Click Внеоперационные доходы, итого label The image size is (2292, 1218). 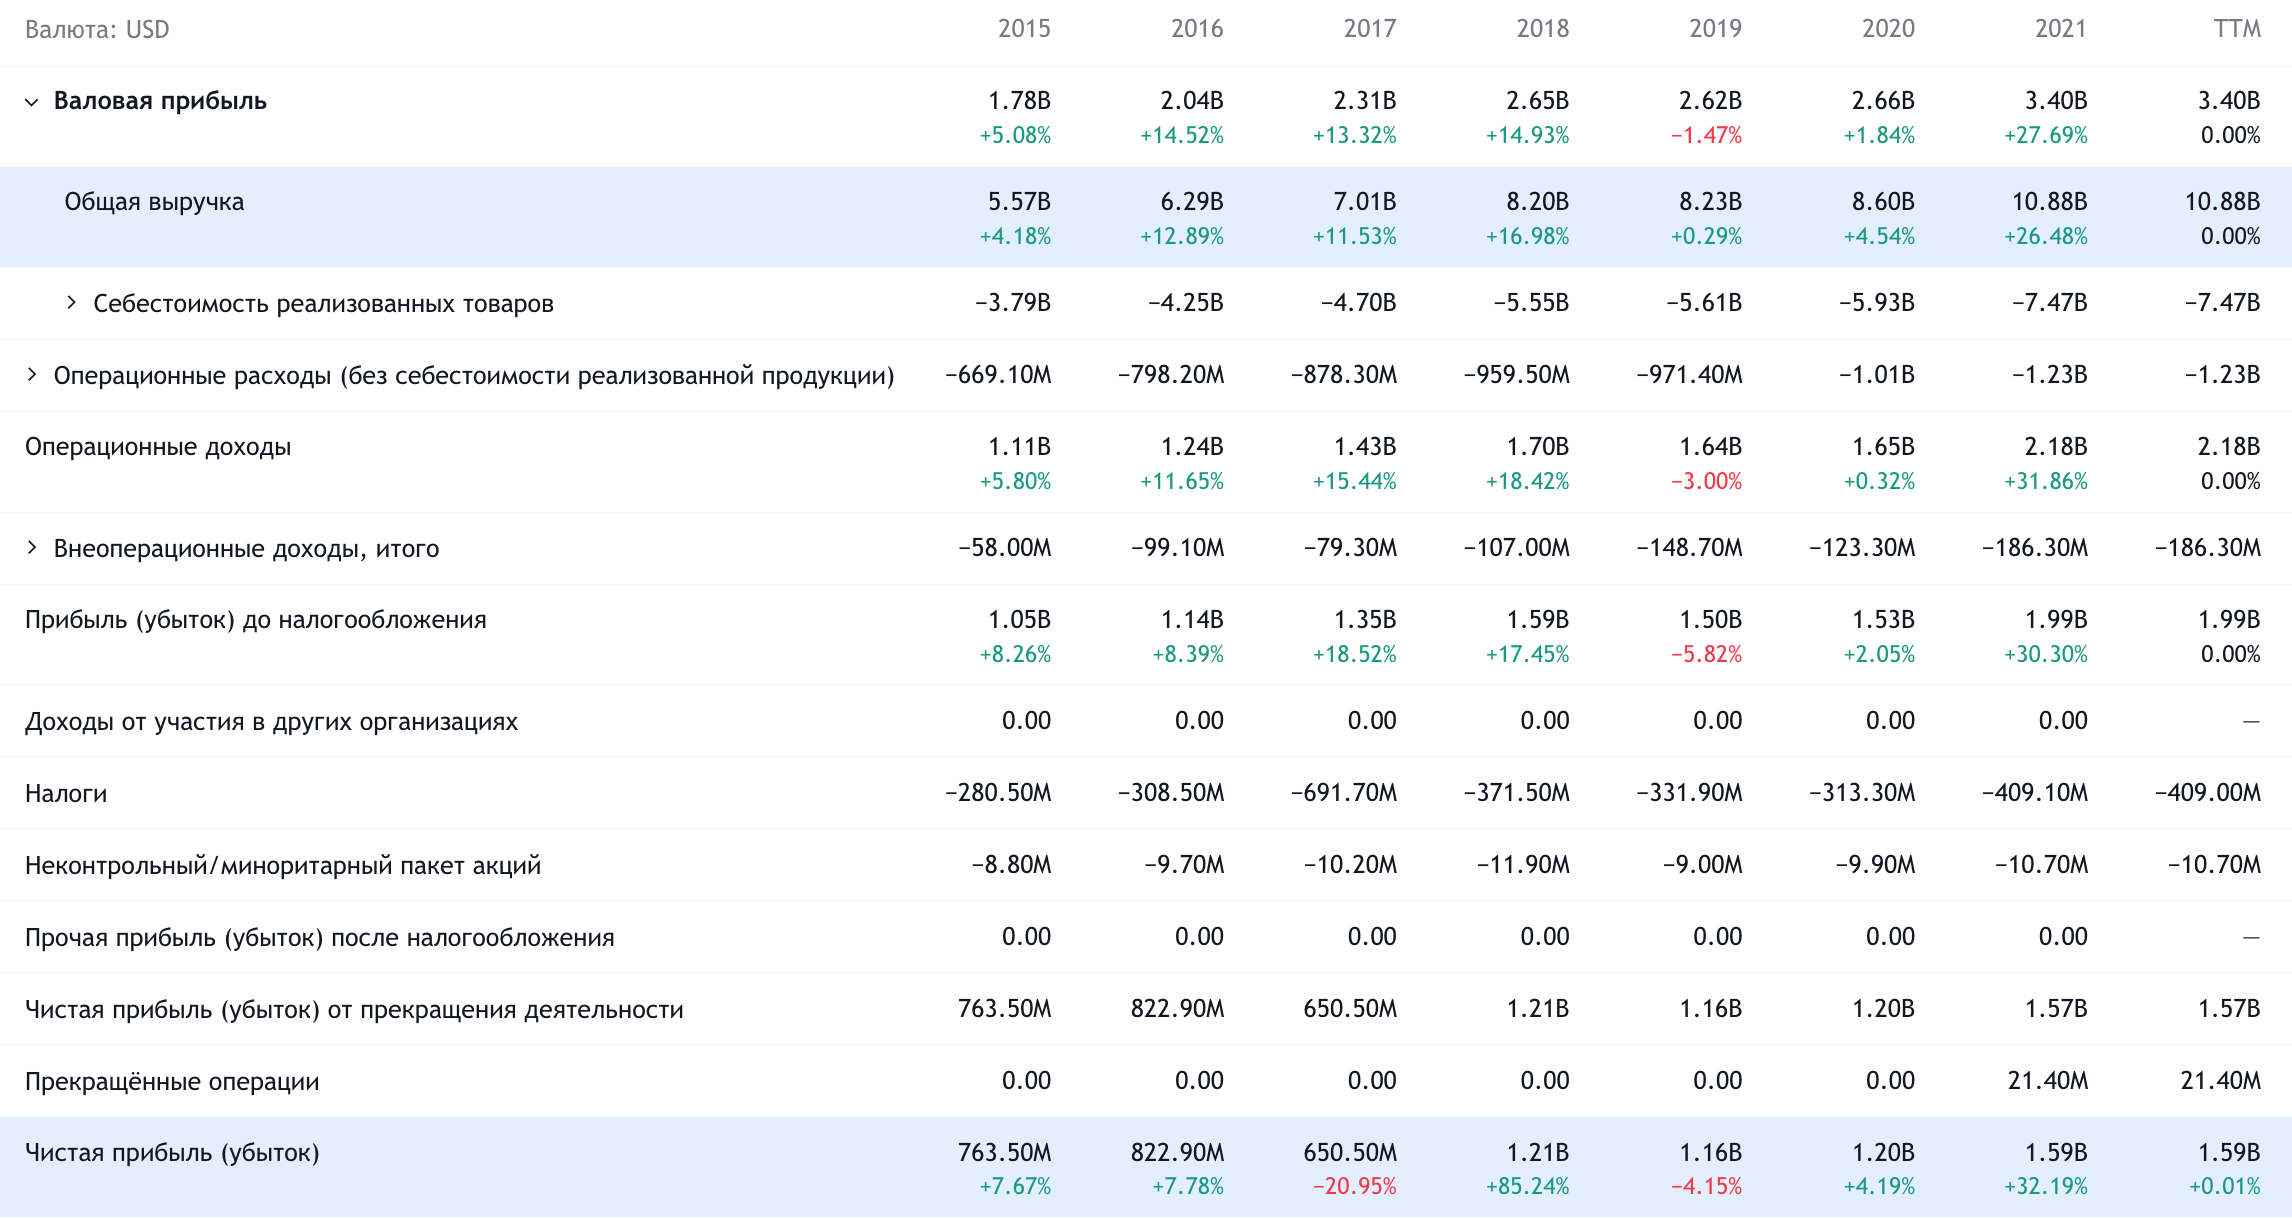pyautogui.click(x=246, y=549)
